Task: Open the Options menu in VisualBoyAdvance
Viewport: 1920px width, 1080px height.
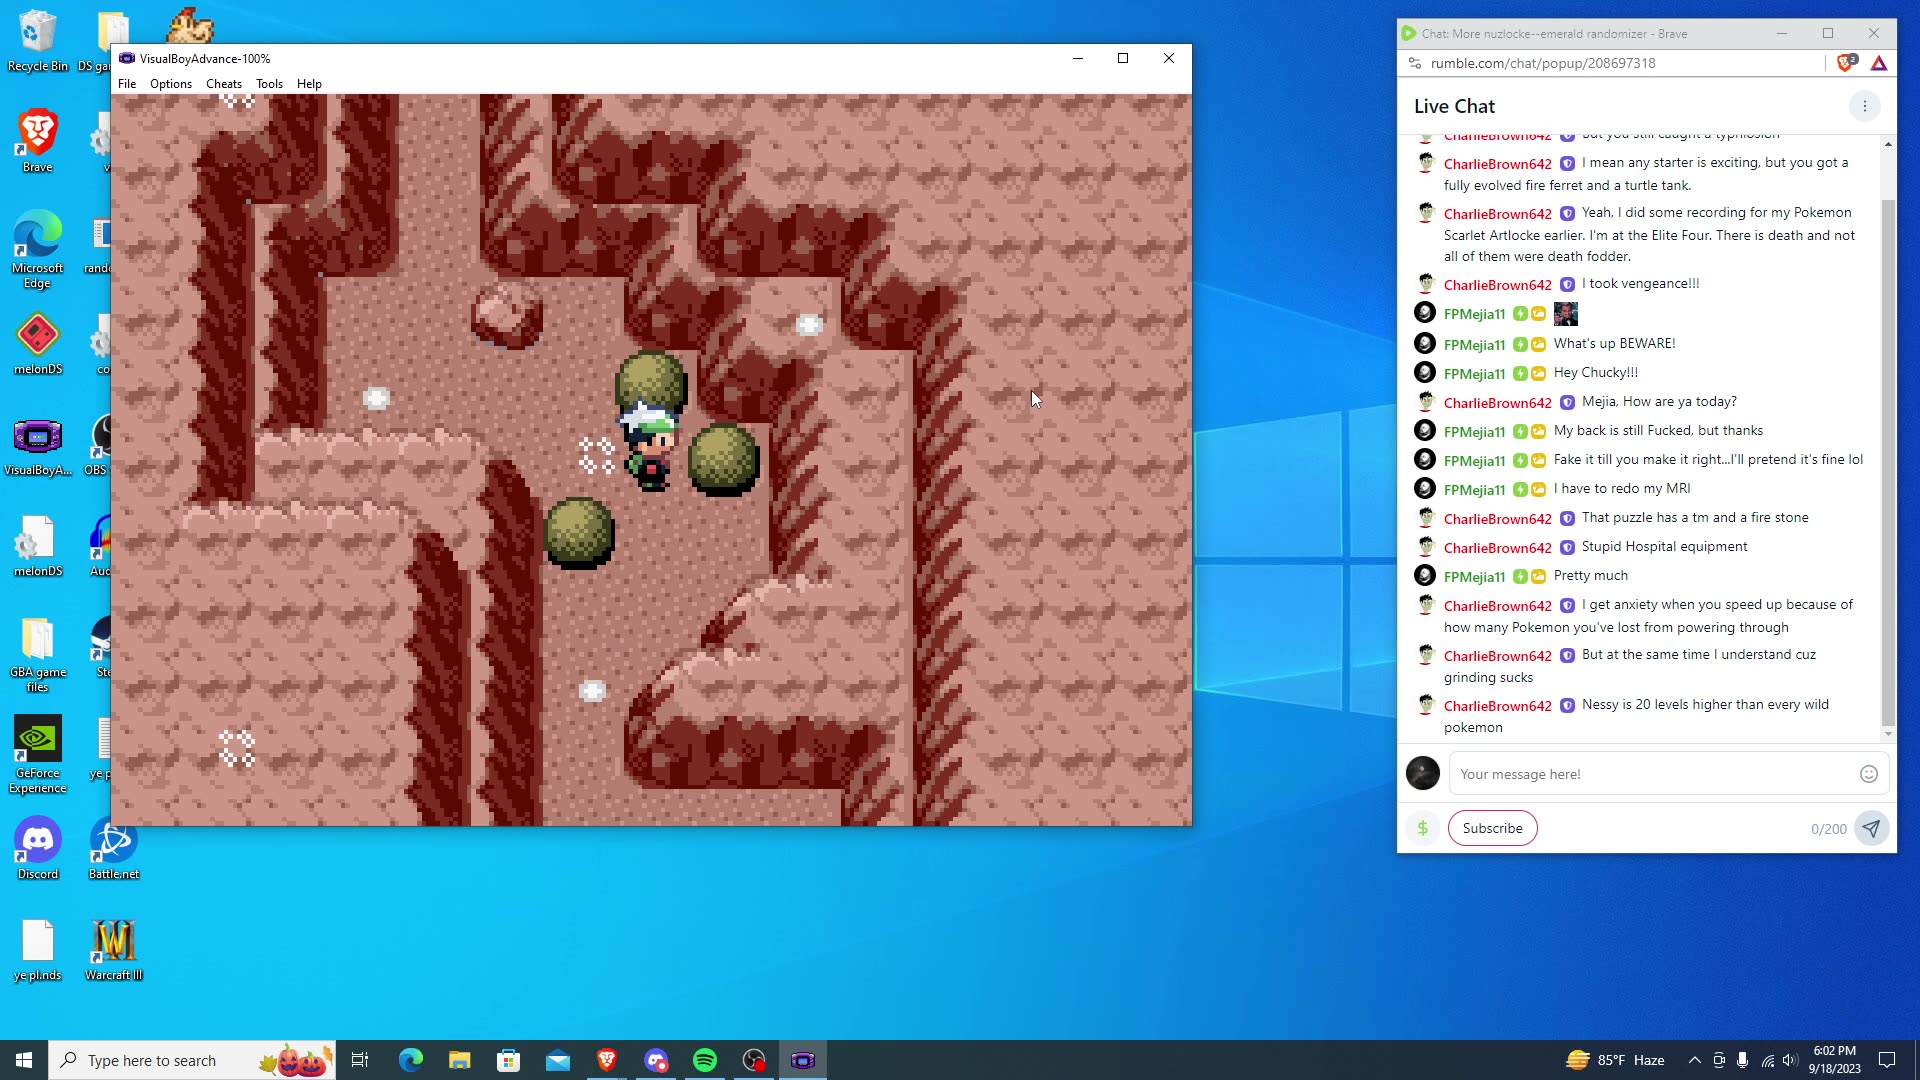Action: 171,84
